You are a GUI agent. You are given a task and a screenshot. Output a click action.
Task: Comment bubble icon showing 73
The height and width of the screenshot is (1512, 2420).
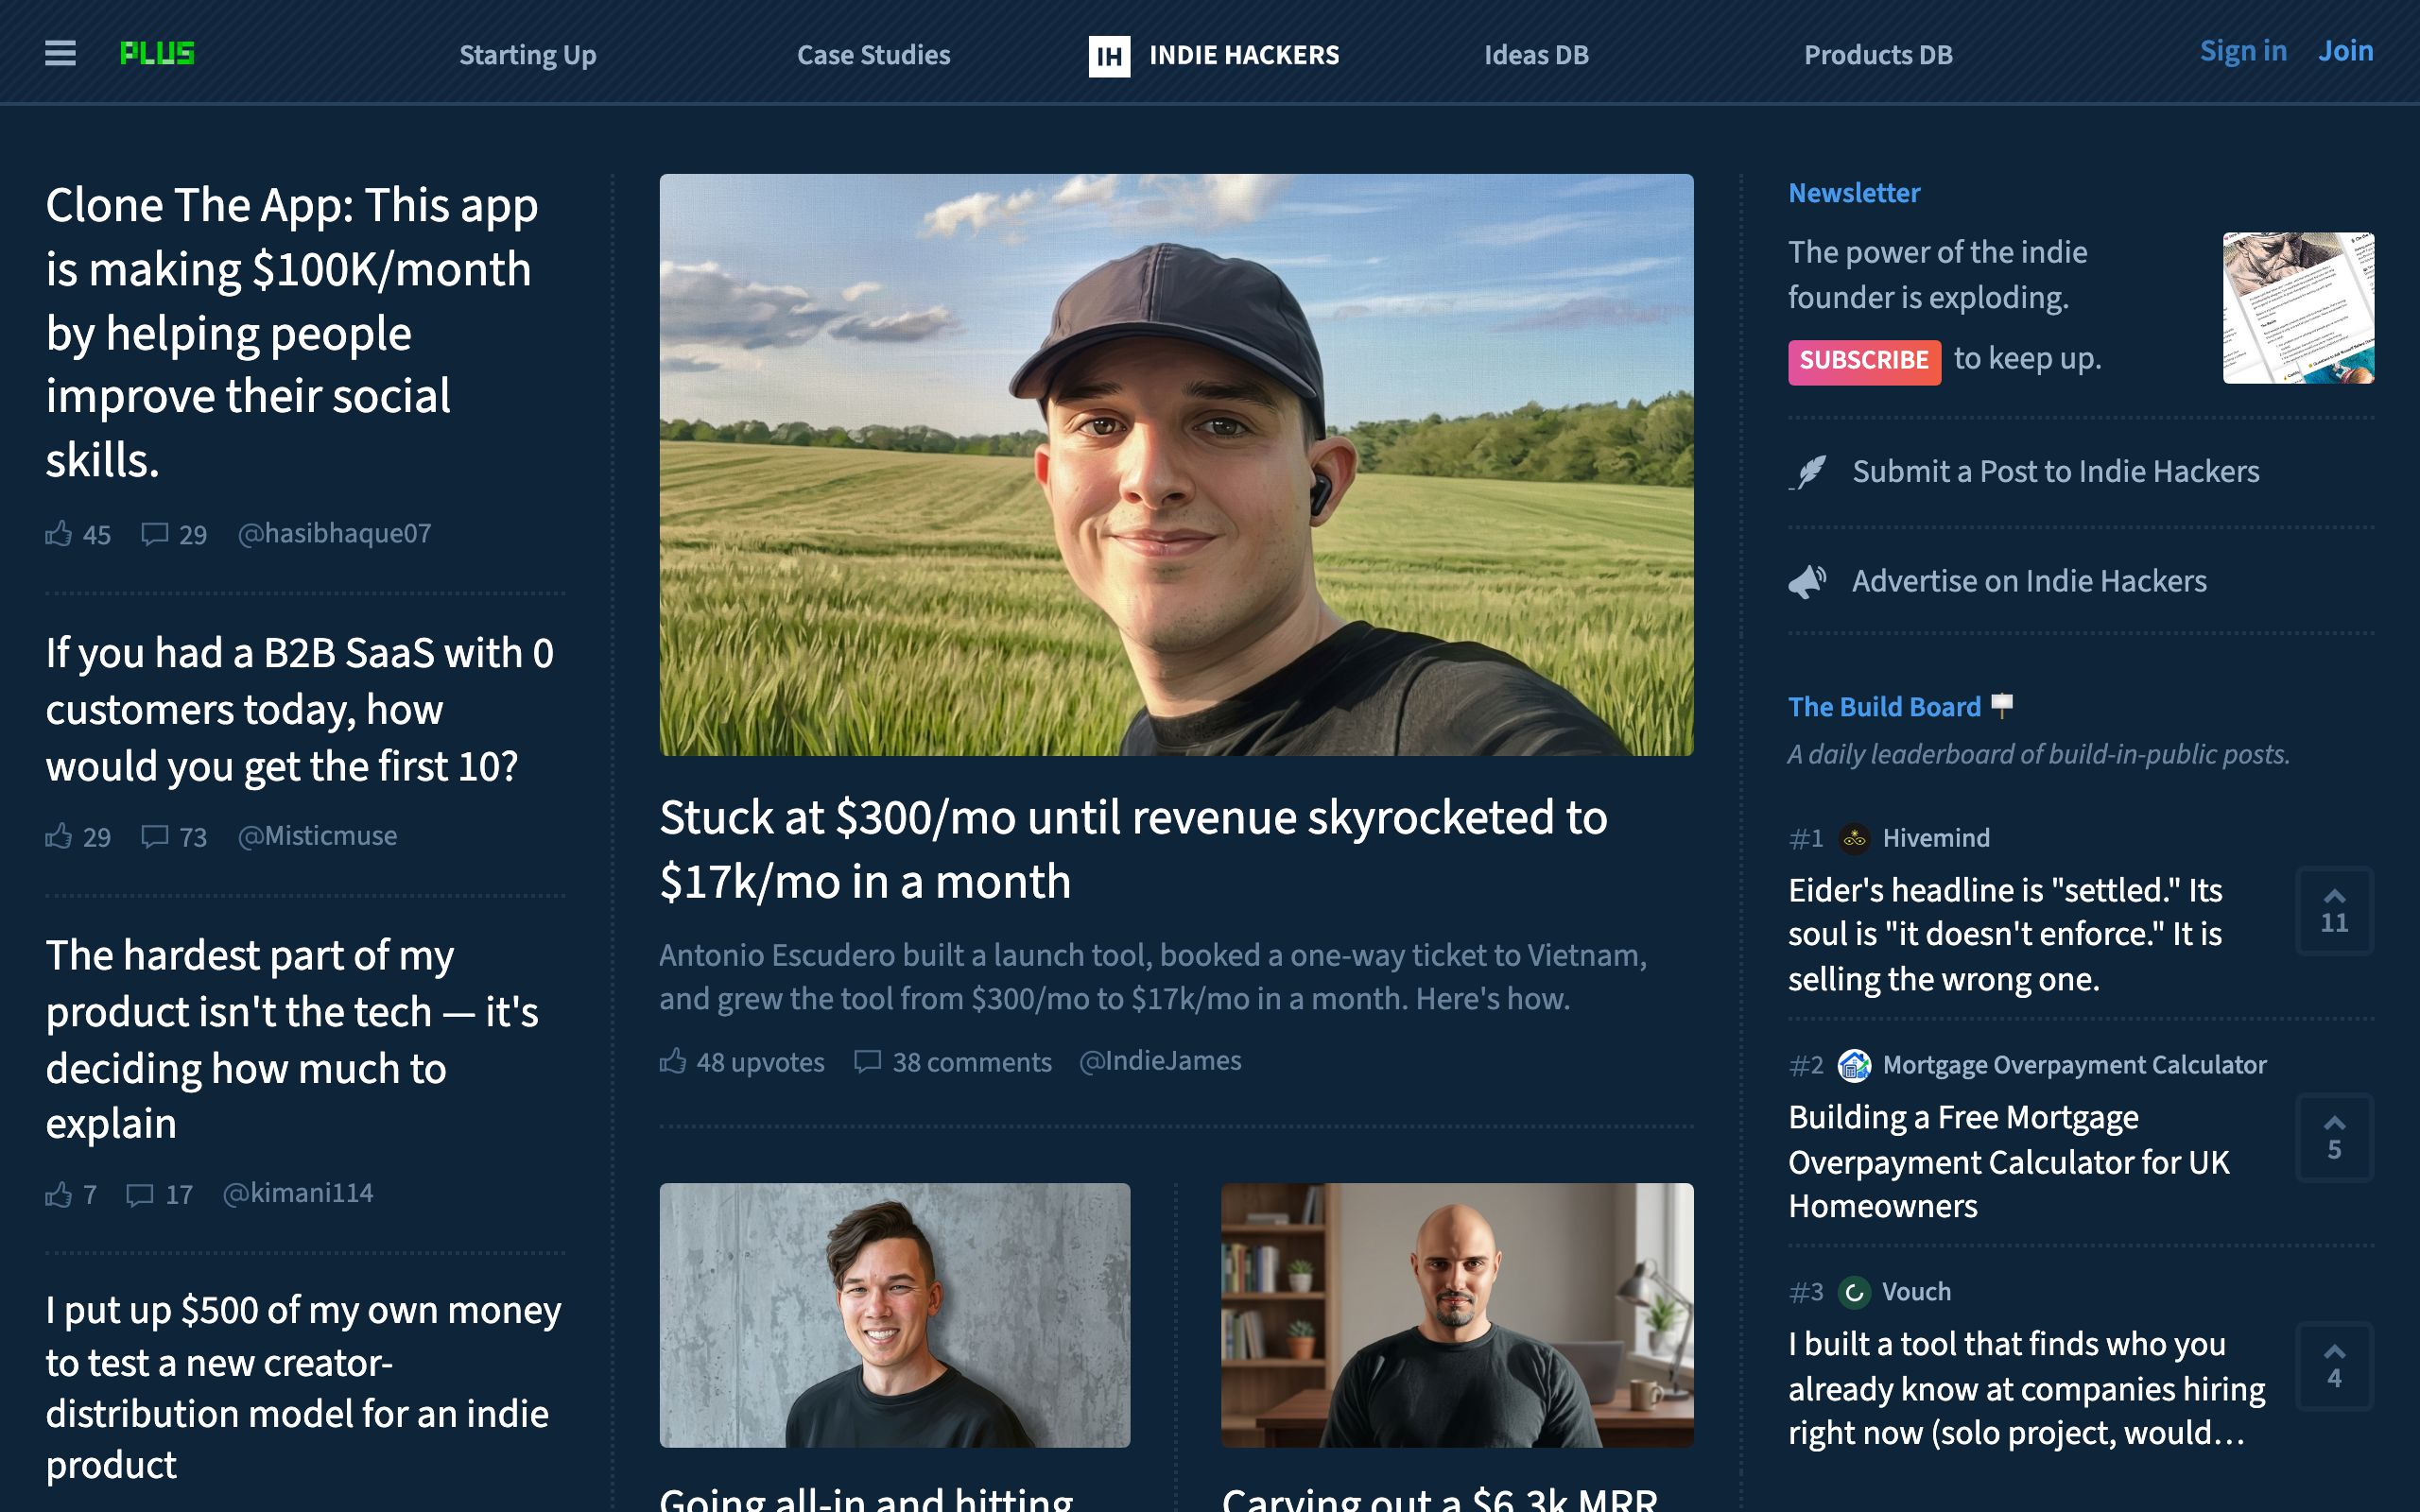pos(154,837)
